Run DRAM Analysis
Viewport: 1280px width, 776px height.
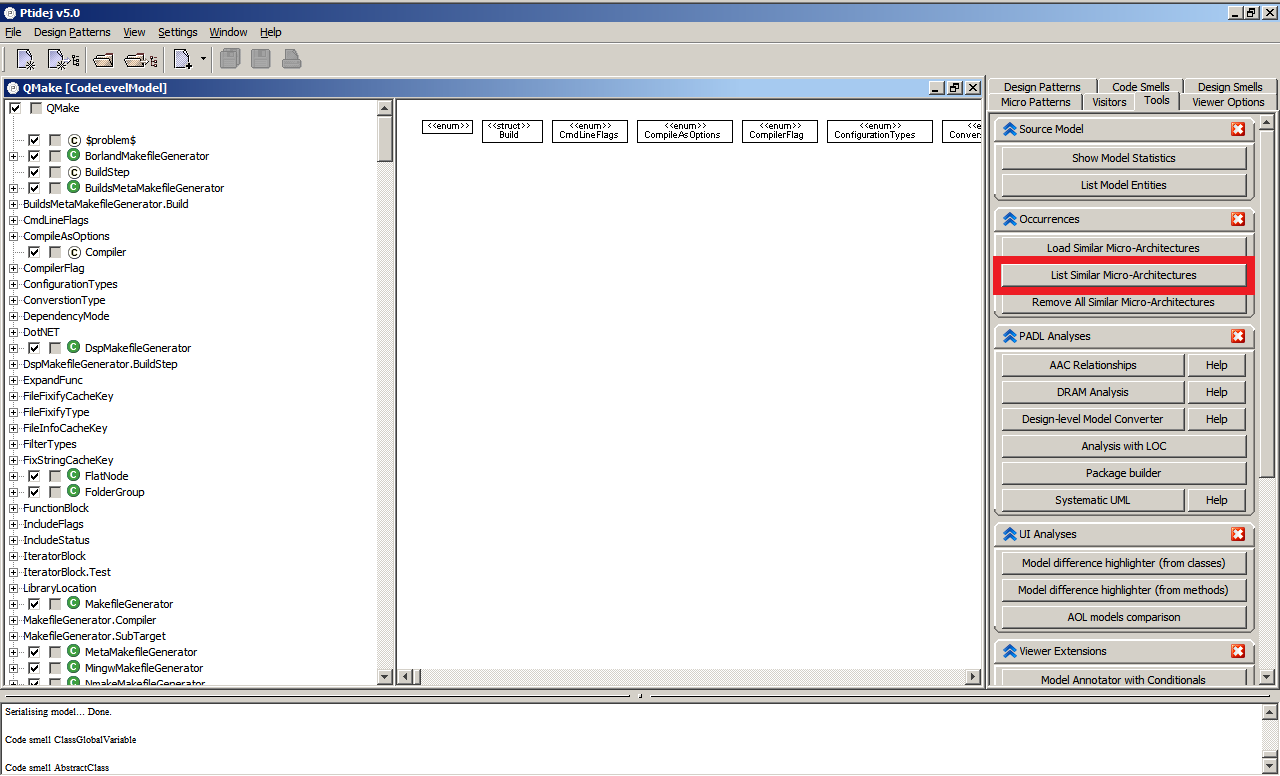(x=1092, y=391)
